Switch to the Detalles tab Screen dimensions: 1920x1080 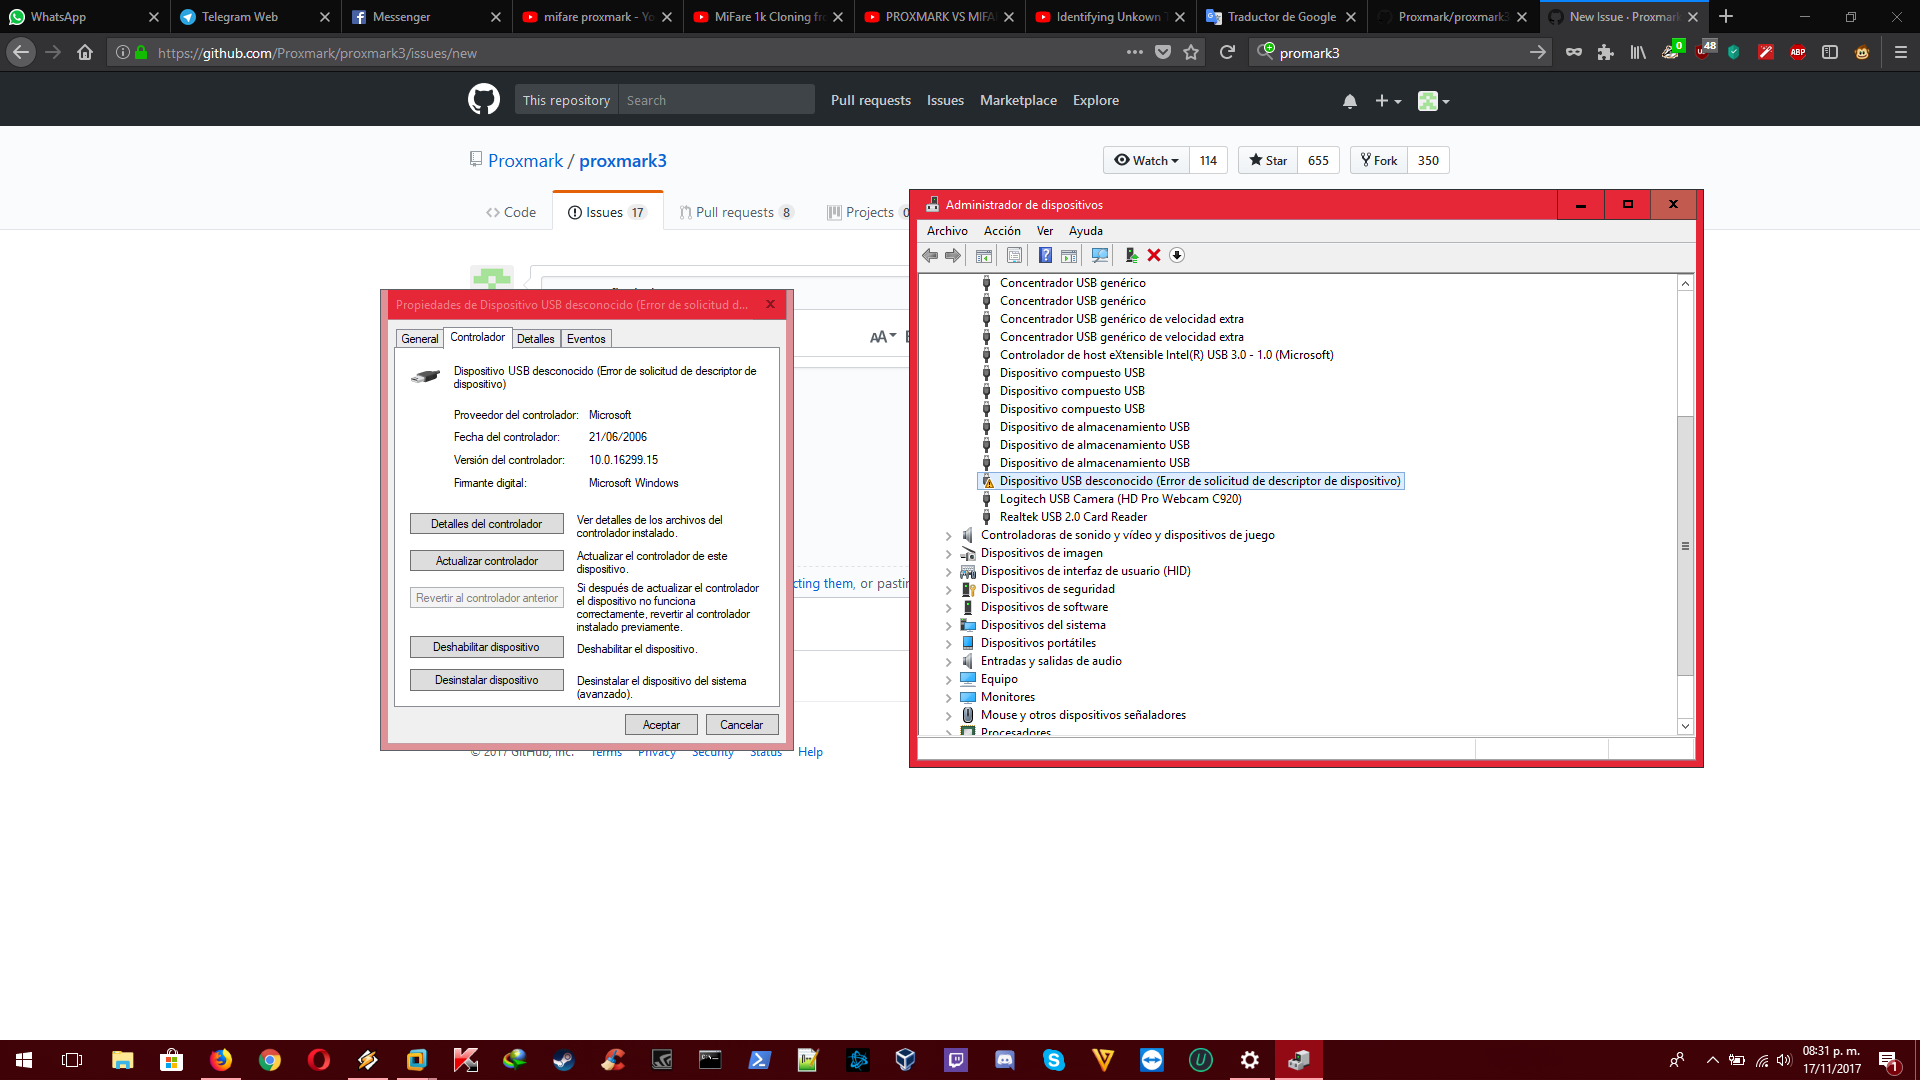535,339
